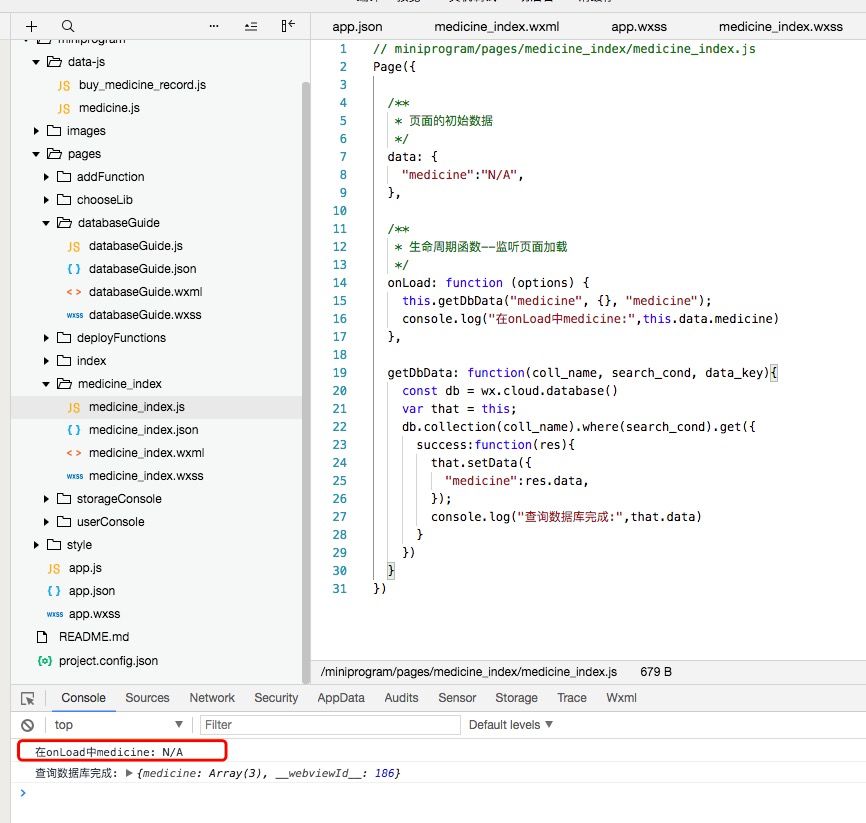The width and height of the screenshot is (866, 823).
Task: Open search in the file explorer
Action: pos(68,26)
